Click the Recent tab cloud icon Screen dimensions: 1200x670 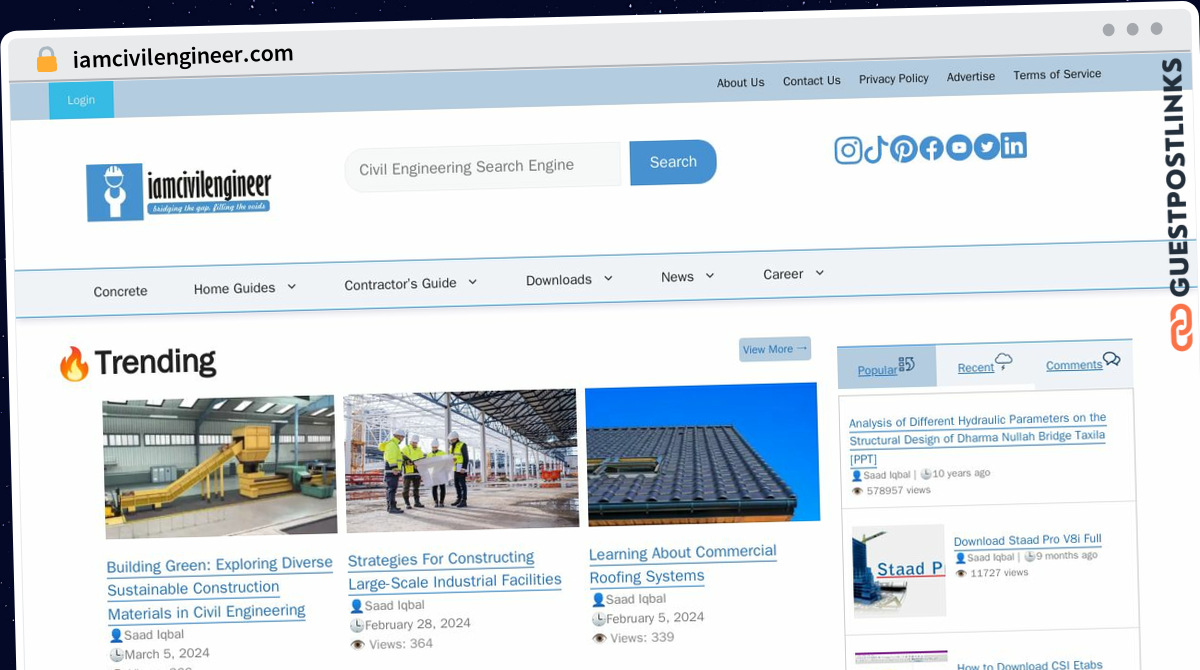pyautogui.click(x=1003, y=361)
